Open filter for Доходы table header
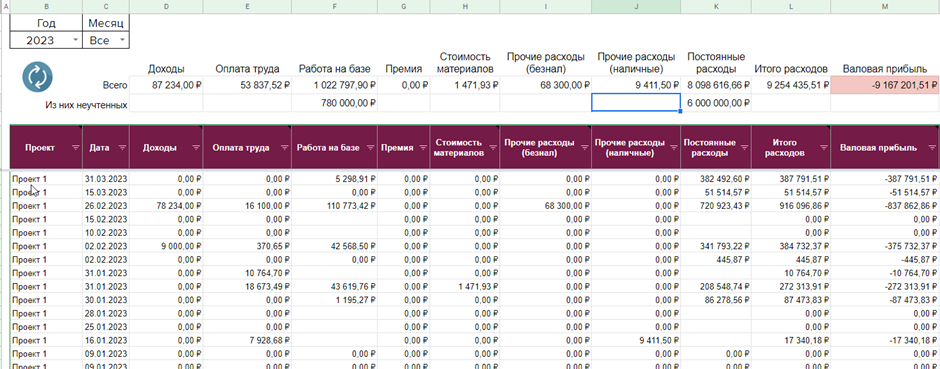 point(196,147)
